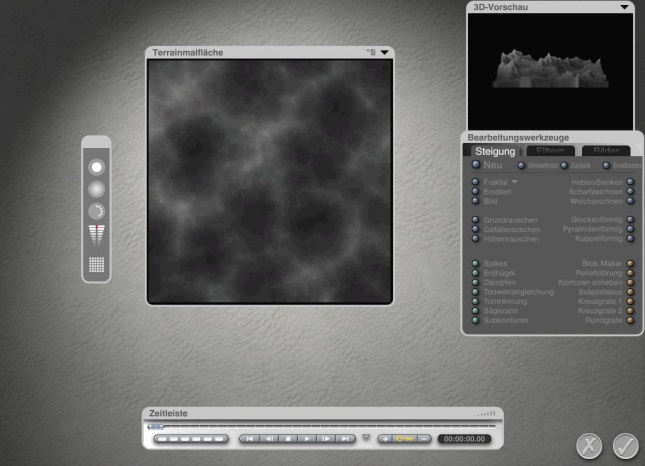Viewport: 645px width, 466px height.
Task: Click the orange Reliefstörung orb
Action: (630, 273)
